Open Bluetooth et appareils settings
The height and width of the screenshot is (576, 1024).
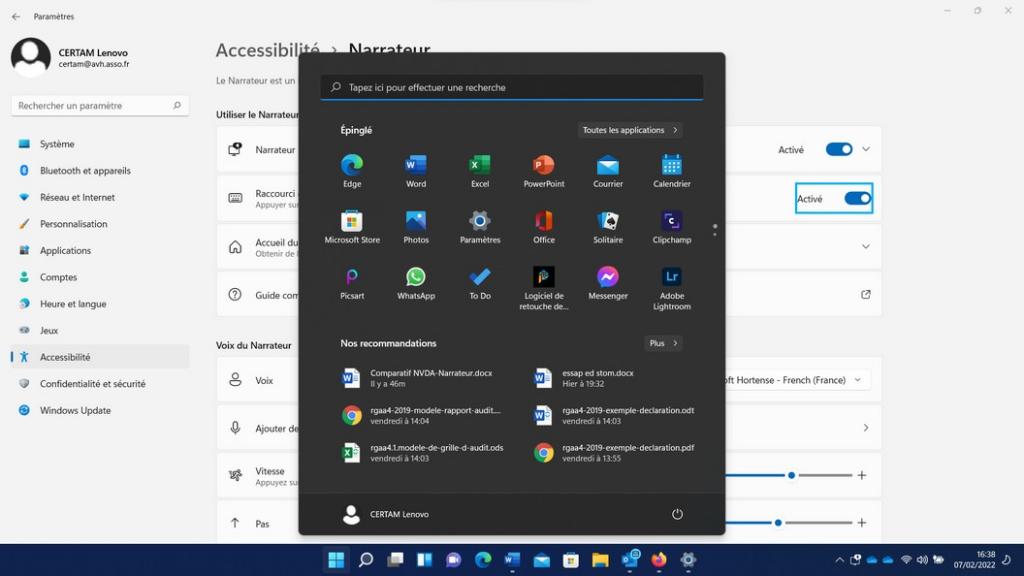[x=100, y=170]
